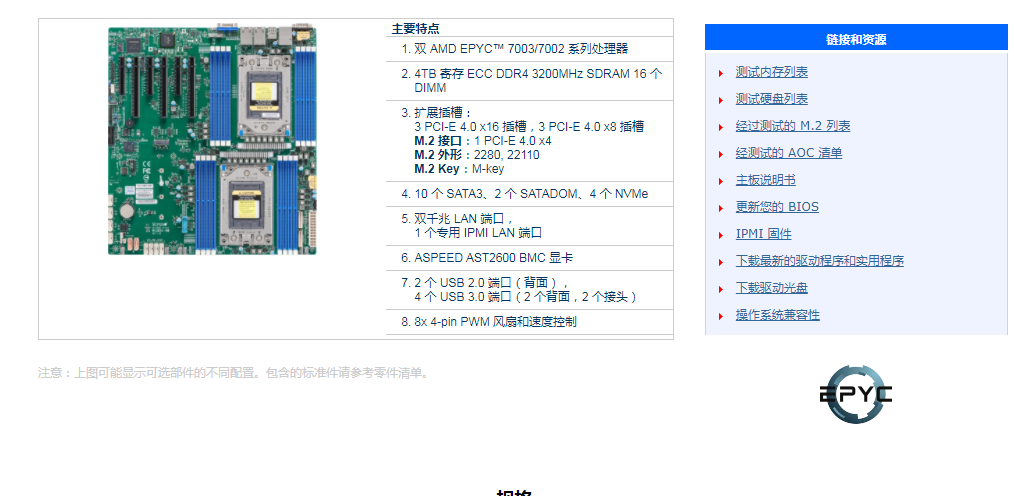
Task: Click red arrow bullet beside IPMI 固件
Action: (x=721, y=235)
